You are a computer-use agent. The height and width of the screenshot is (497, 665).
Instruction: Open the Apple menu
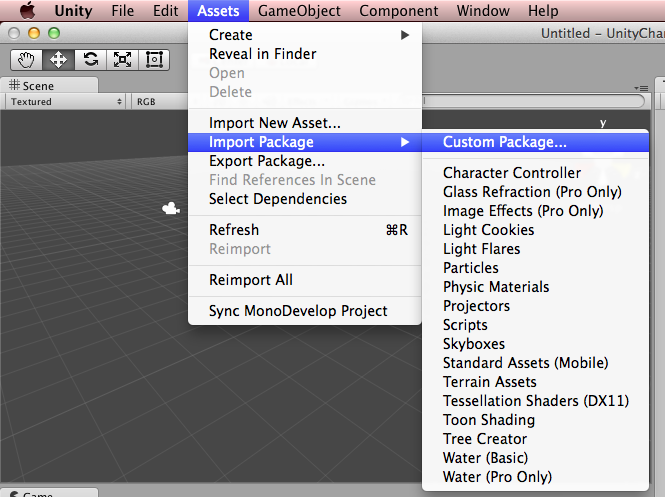click(x=28, y=10)
